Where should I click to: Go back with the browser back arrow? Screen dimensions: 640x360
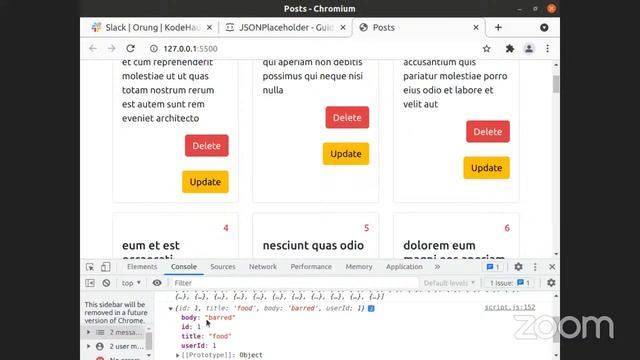(93, 49)
